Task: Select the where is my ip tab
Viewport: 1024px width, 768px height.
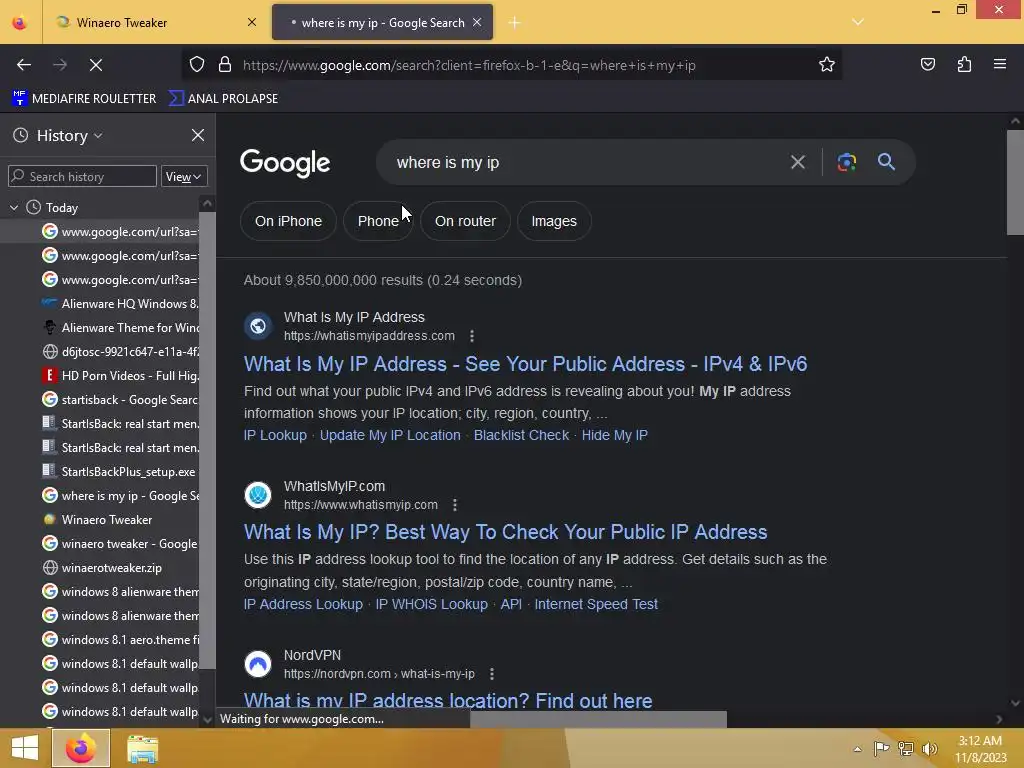Action: (382, 22)
